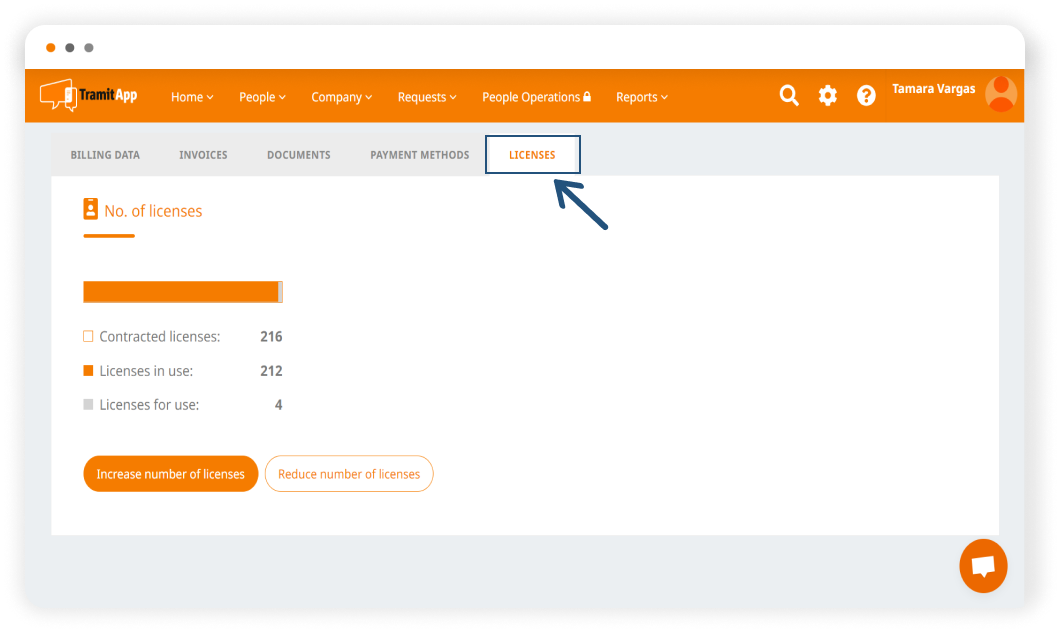The image size is (1061, 633).
Task: Open the chat support bubble
Action: (x=983, y=567)
